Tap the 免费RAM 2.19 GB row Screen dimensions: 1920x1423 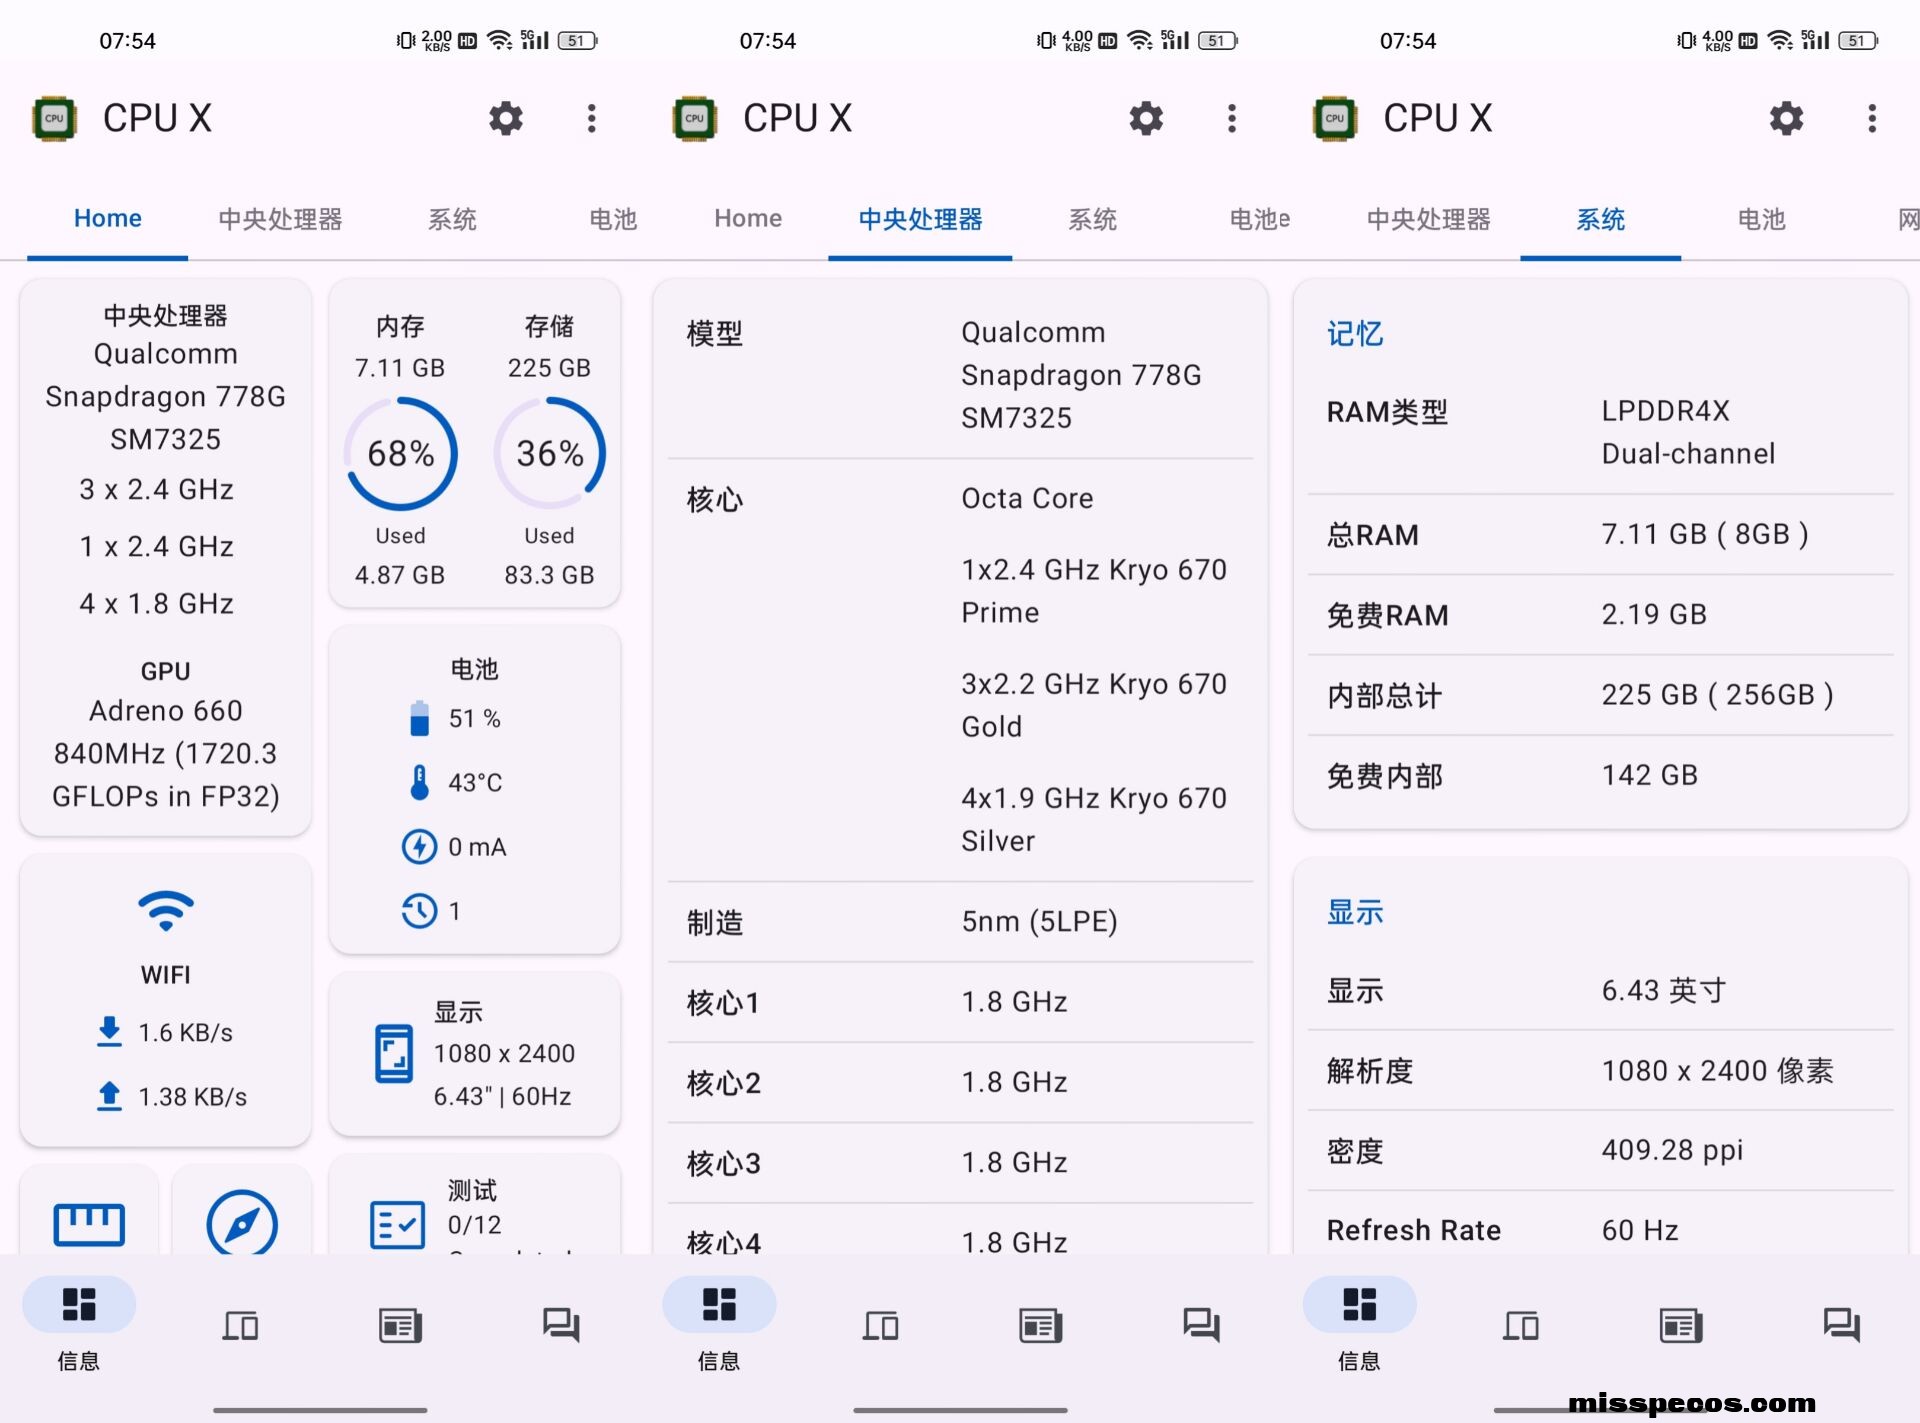point(1600,614)
